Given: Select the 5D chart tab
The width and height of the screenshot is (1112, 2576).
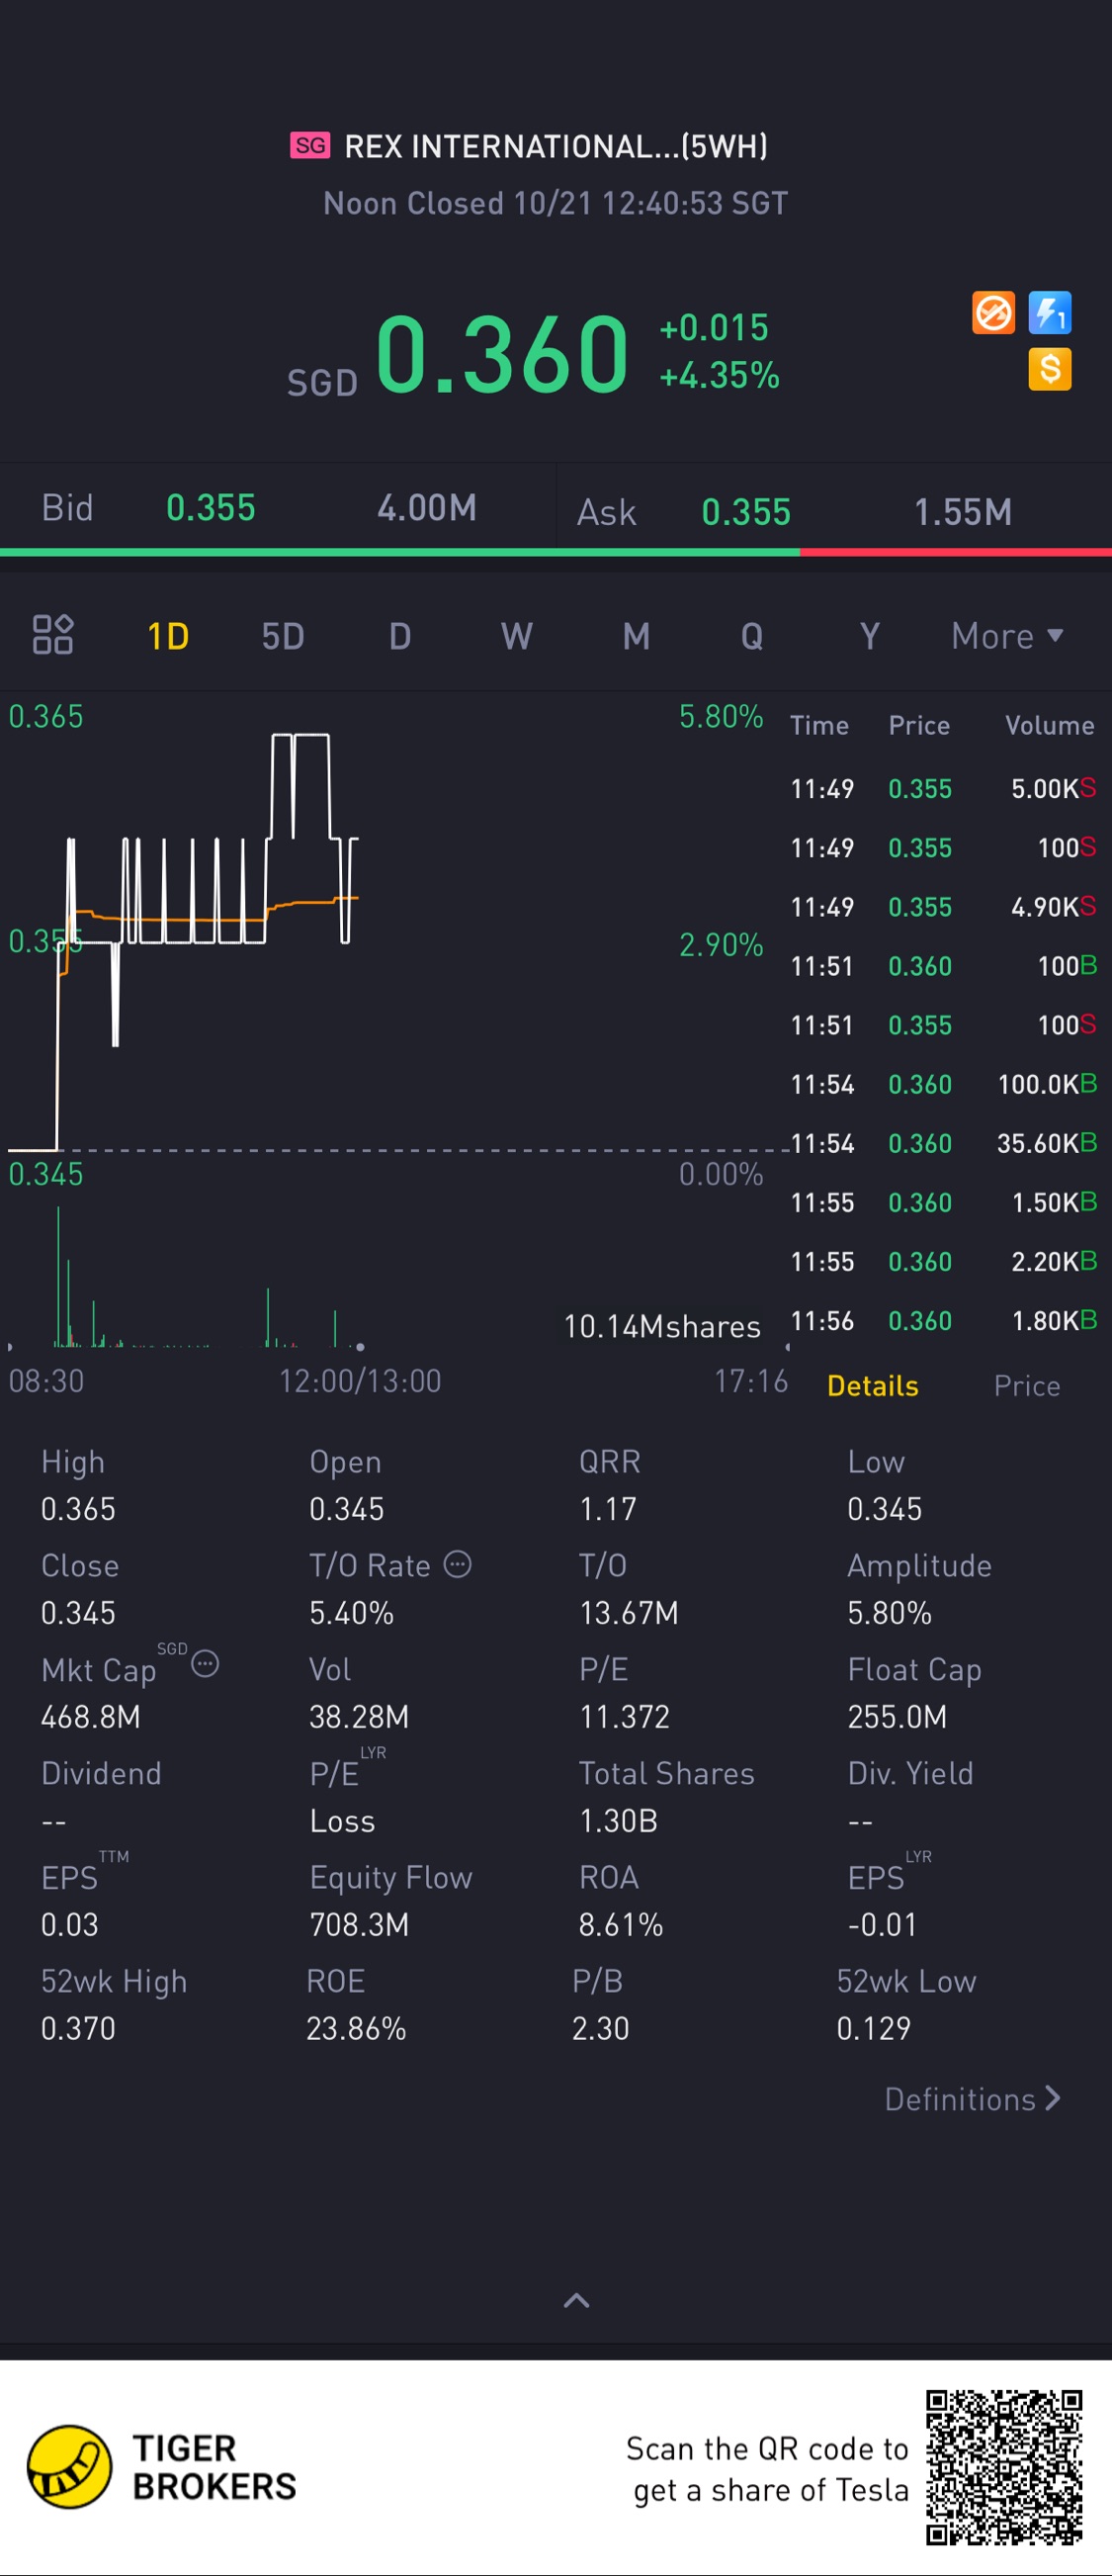Looking at the screenshot, I should coord(283,636).
